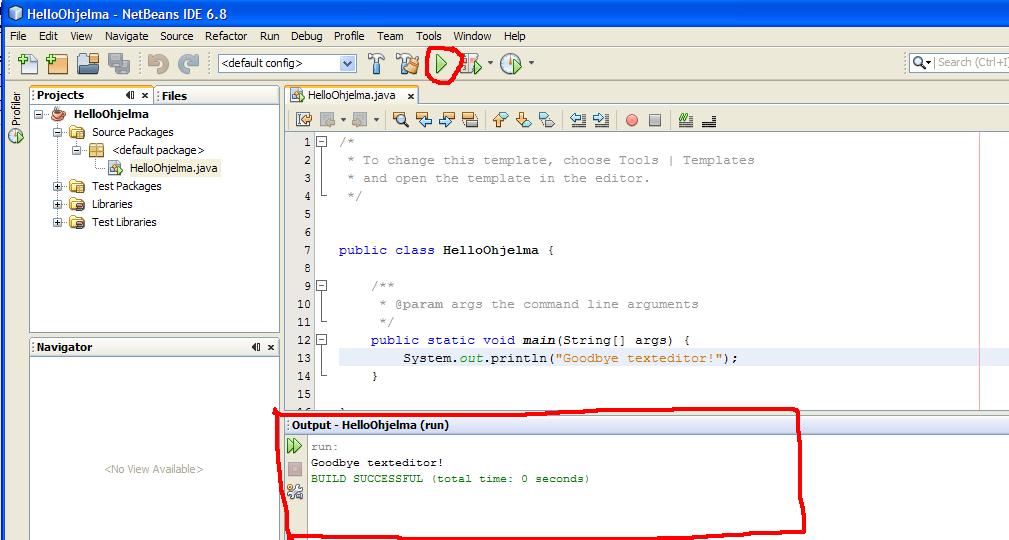
Task: Click the wrench settings icon in Output panel
Action: coord(295,492)
